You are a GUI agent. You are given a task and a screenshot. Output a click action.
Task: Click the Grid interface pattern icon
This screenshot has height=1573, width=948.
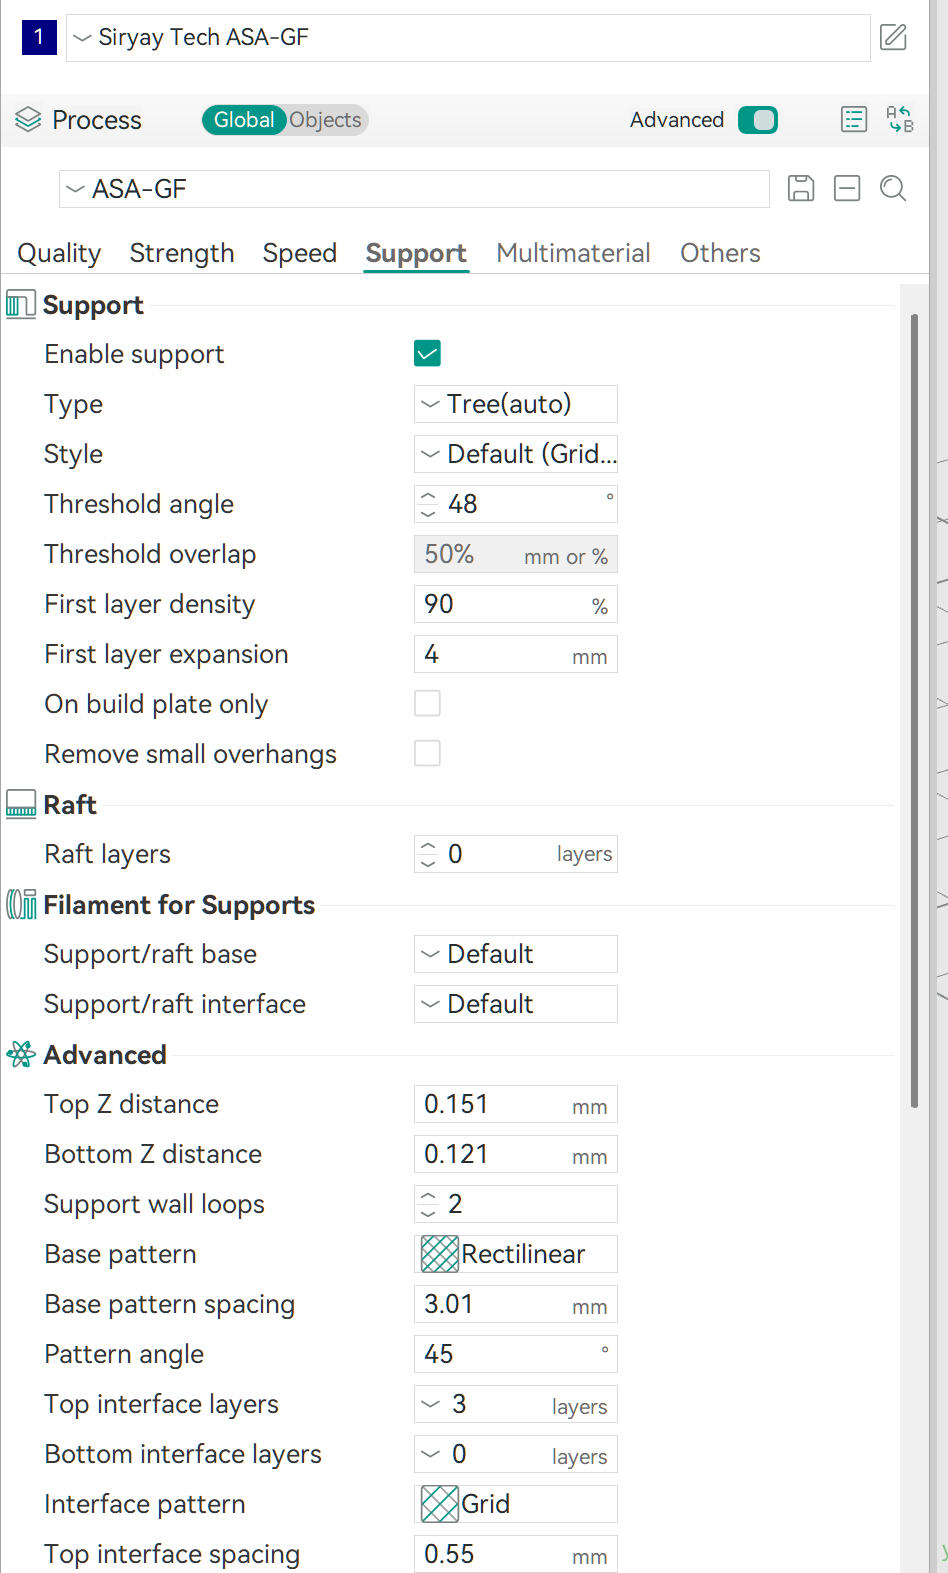(440, 1504)
